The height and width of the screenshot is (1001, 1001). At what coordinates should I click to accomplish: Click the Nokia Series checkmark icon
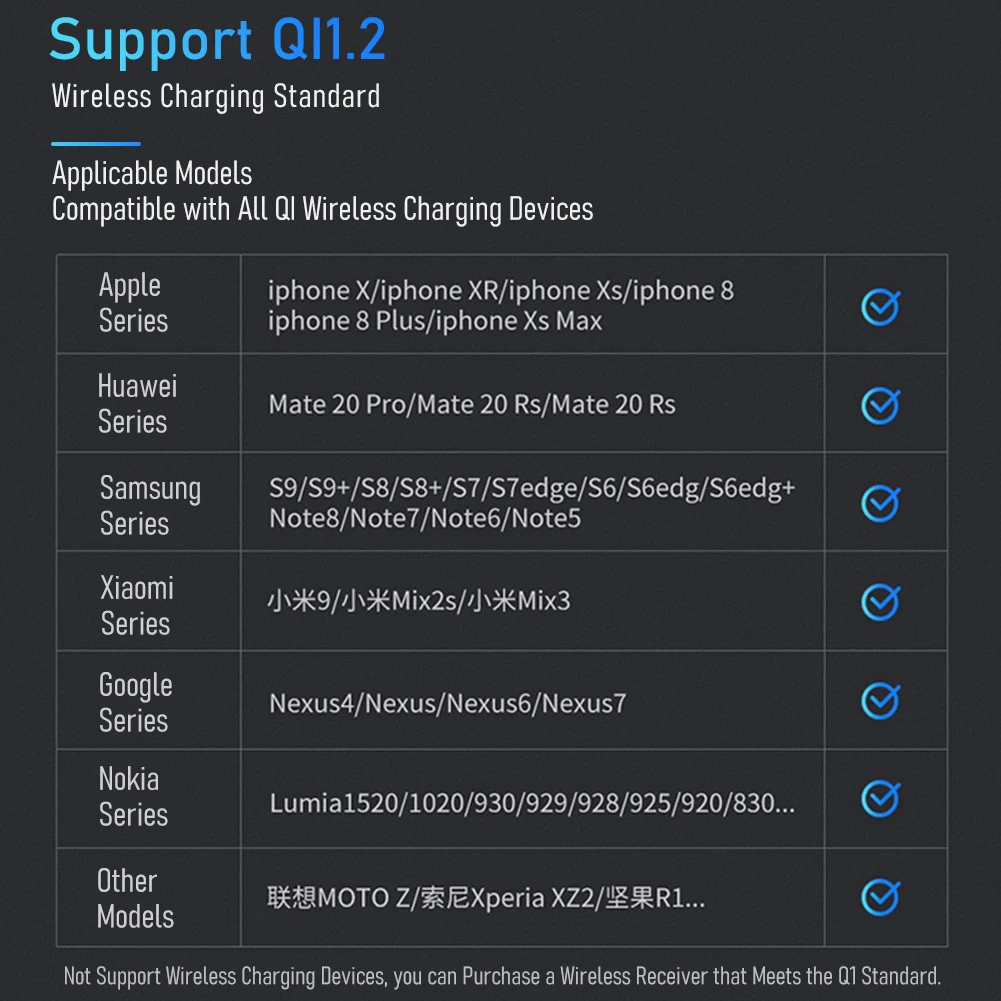880,798
